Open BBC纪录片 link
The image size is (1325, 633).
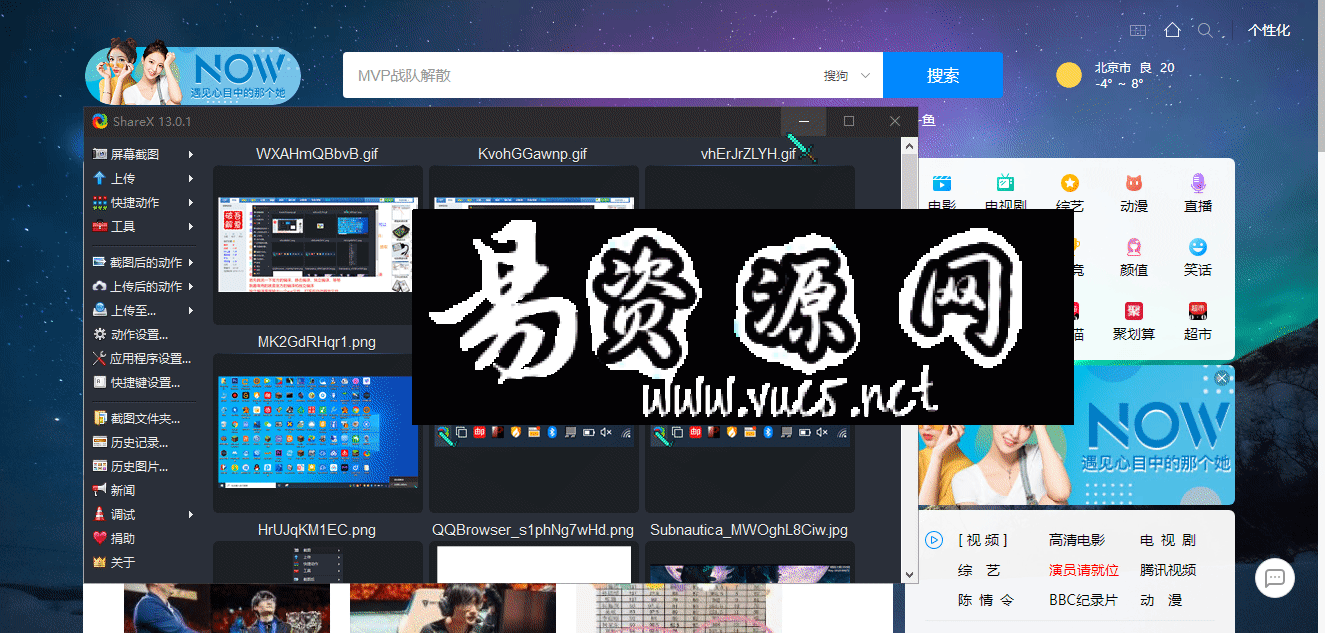click(x=1083, y=600)
